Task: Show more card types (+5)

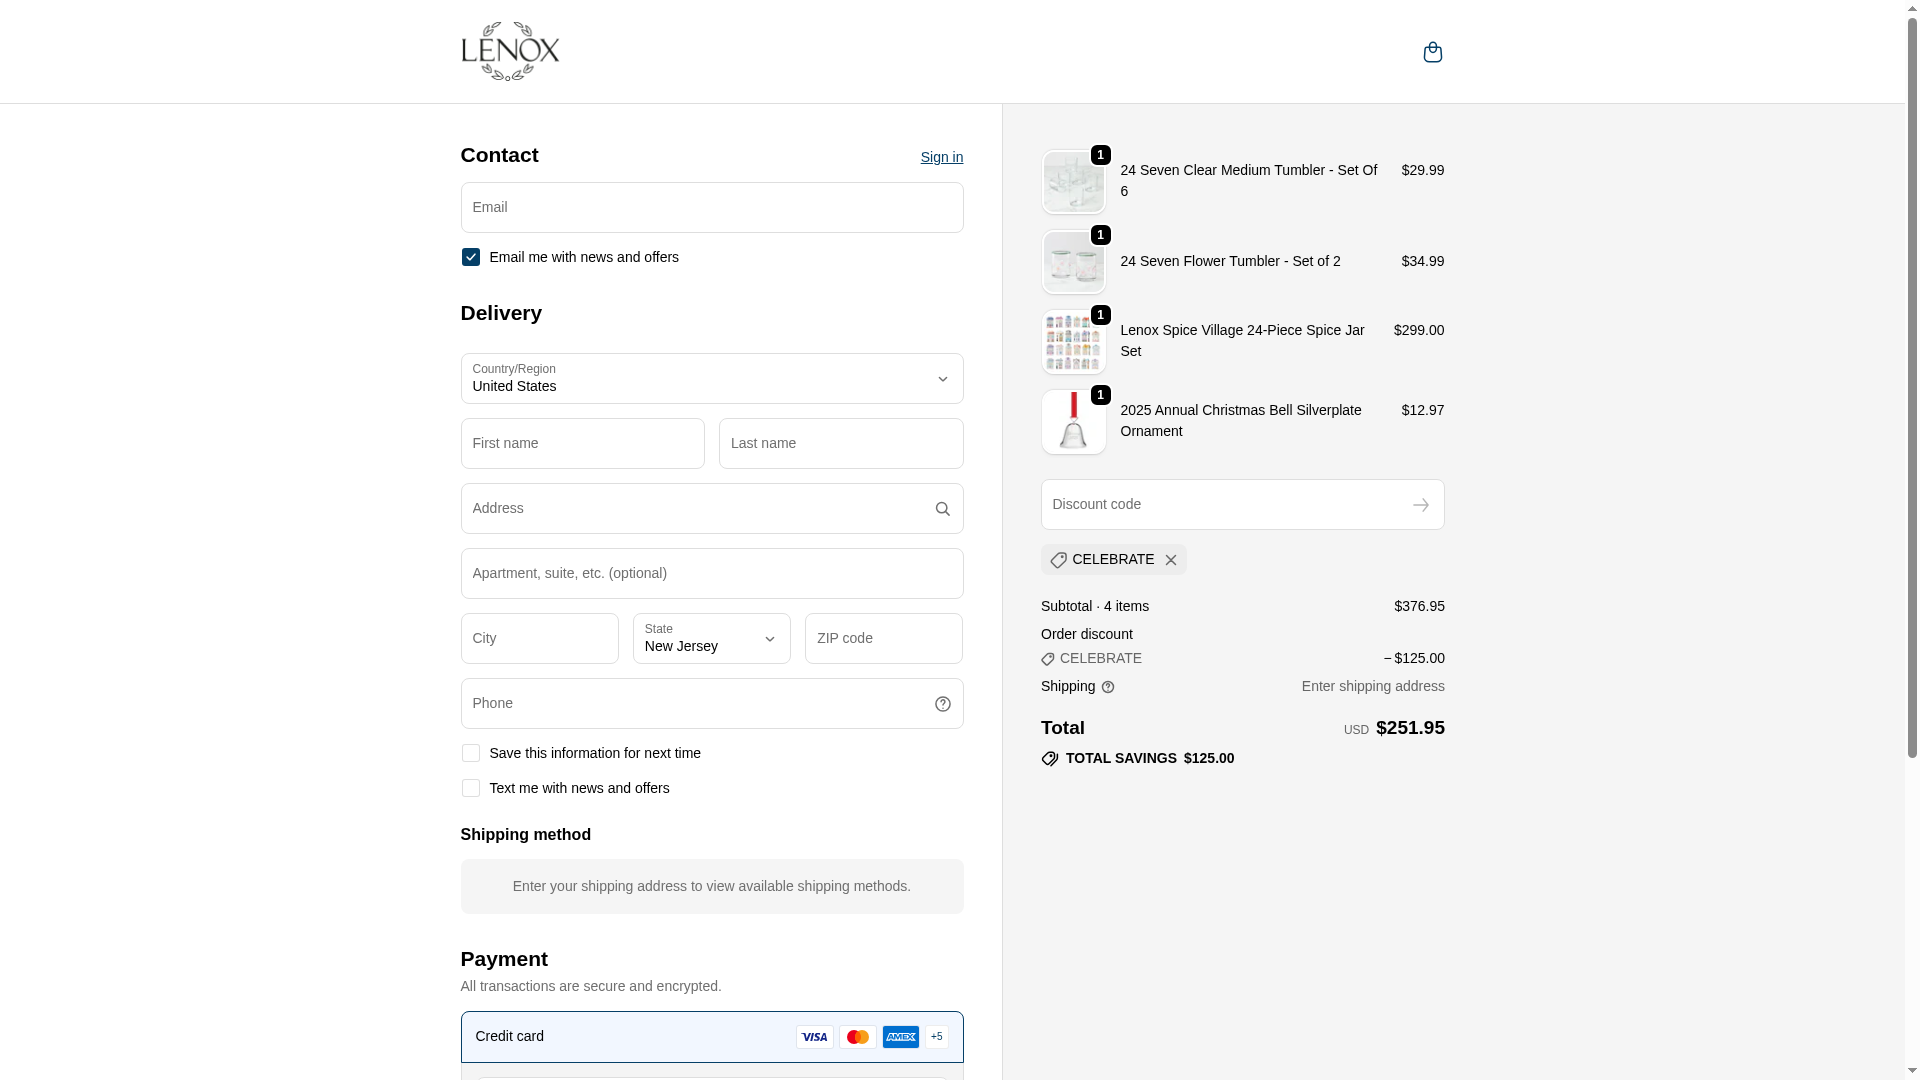Action: pyautogui.click(x=936, y=1037)
